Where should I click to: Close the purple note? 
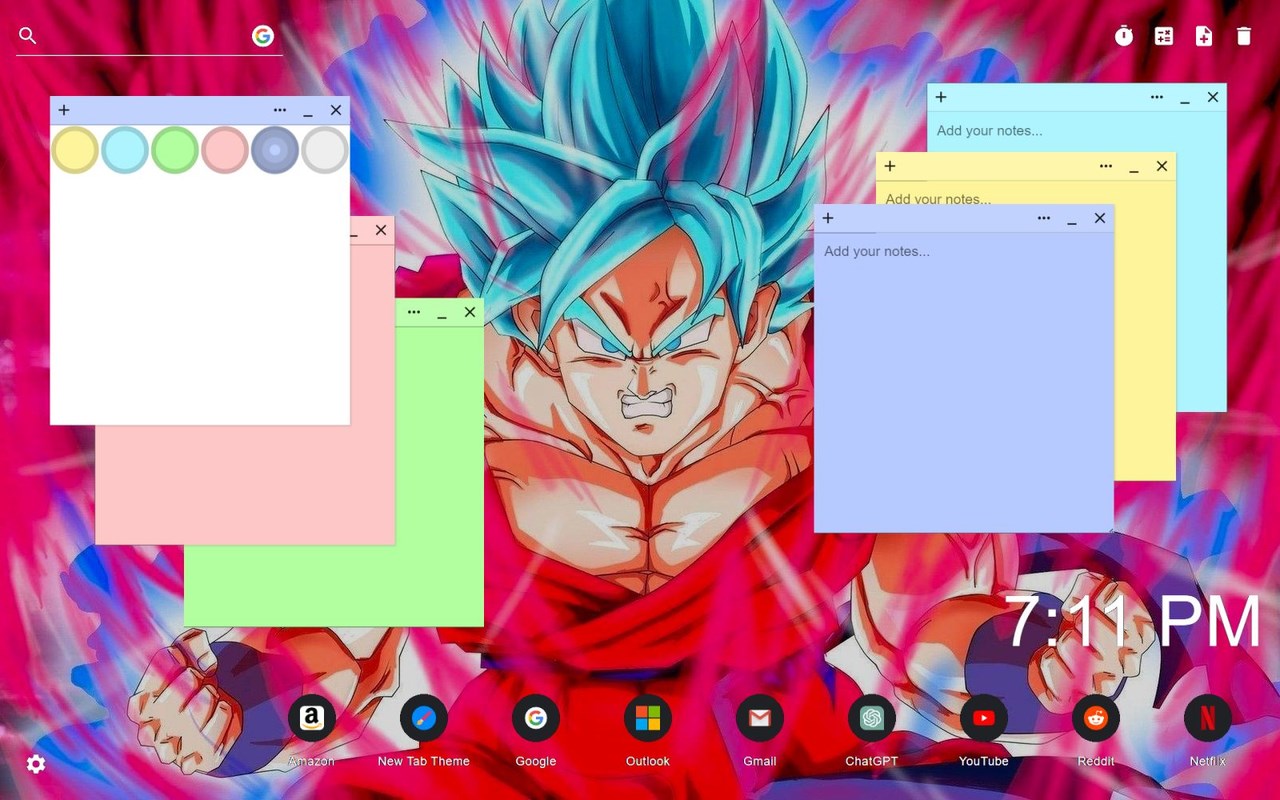point(1100,218)
